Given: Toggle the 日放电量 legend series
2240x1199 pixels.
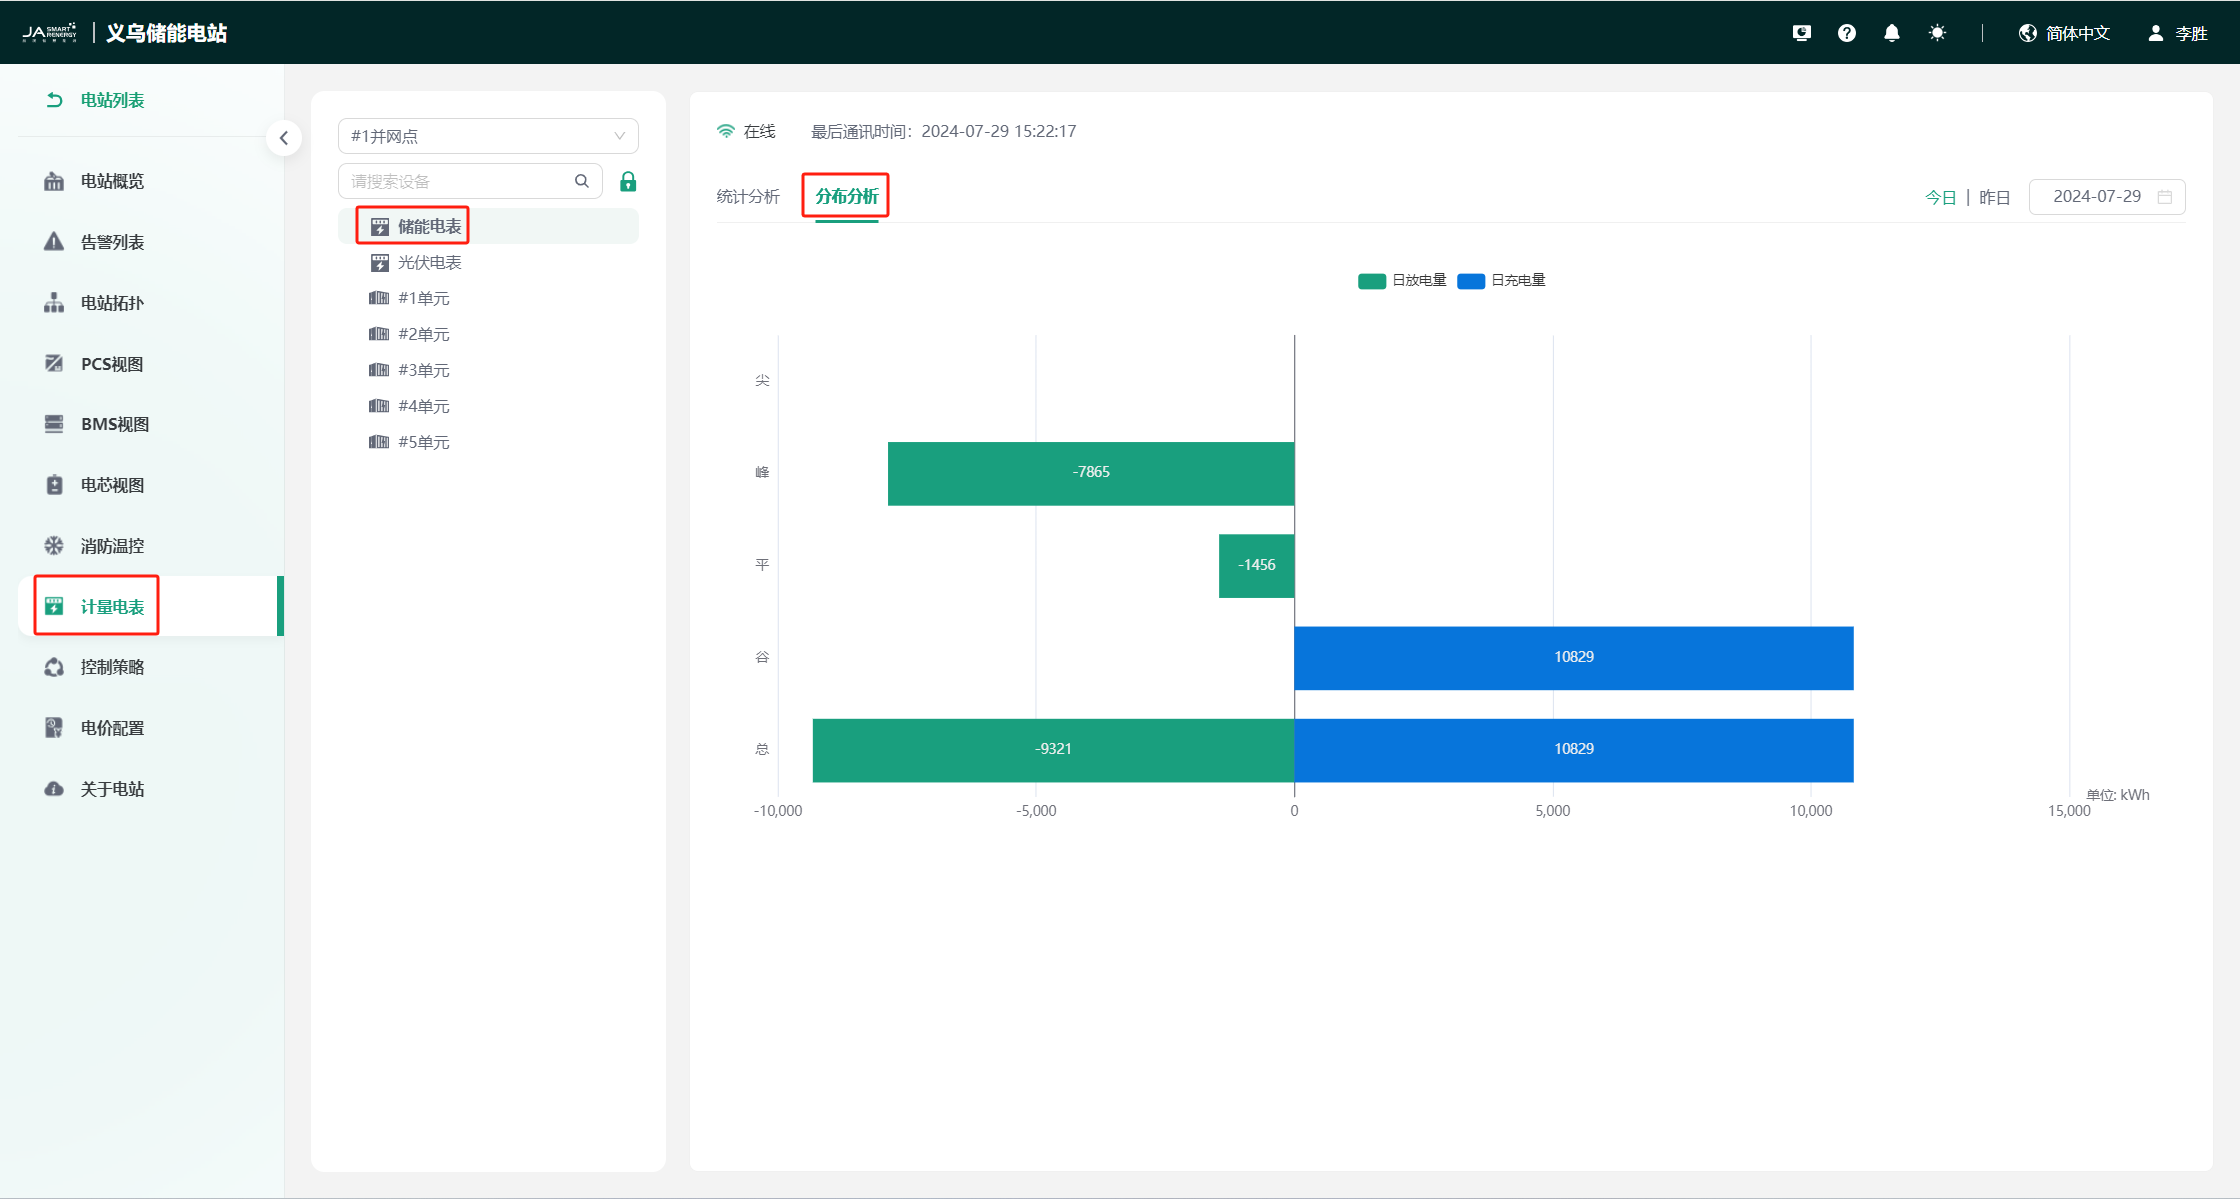Looking at the screenshot, I should click(1418, 280).
